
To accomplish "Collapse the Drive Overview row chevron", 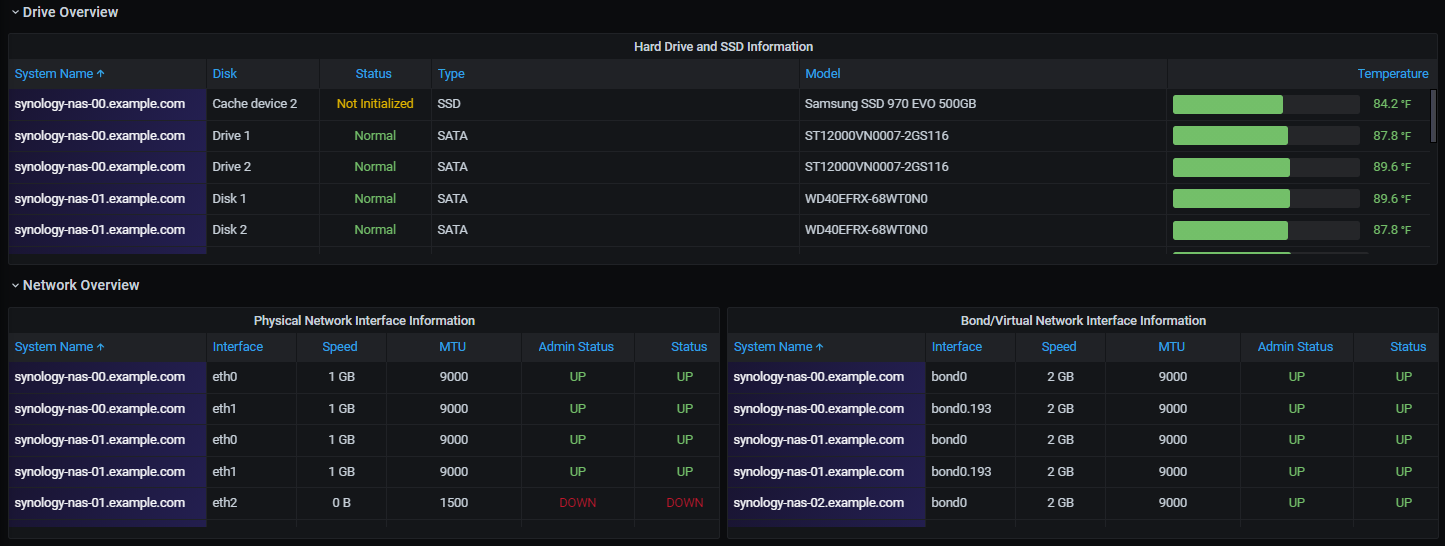I will click(15, 12).
